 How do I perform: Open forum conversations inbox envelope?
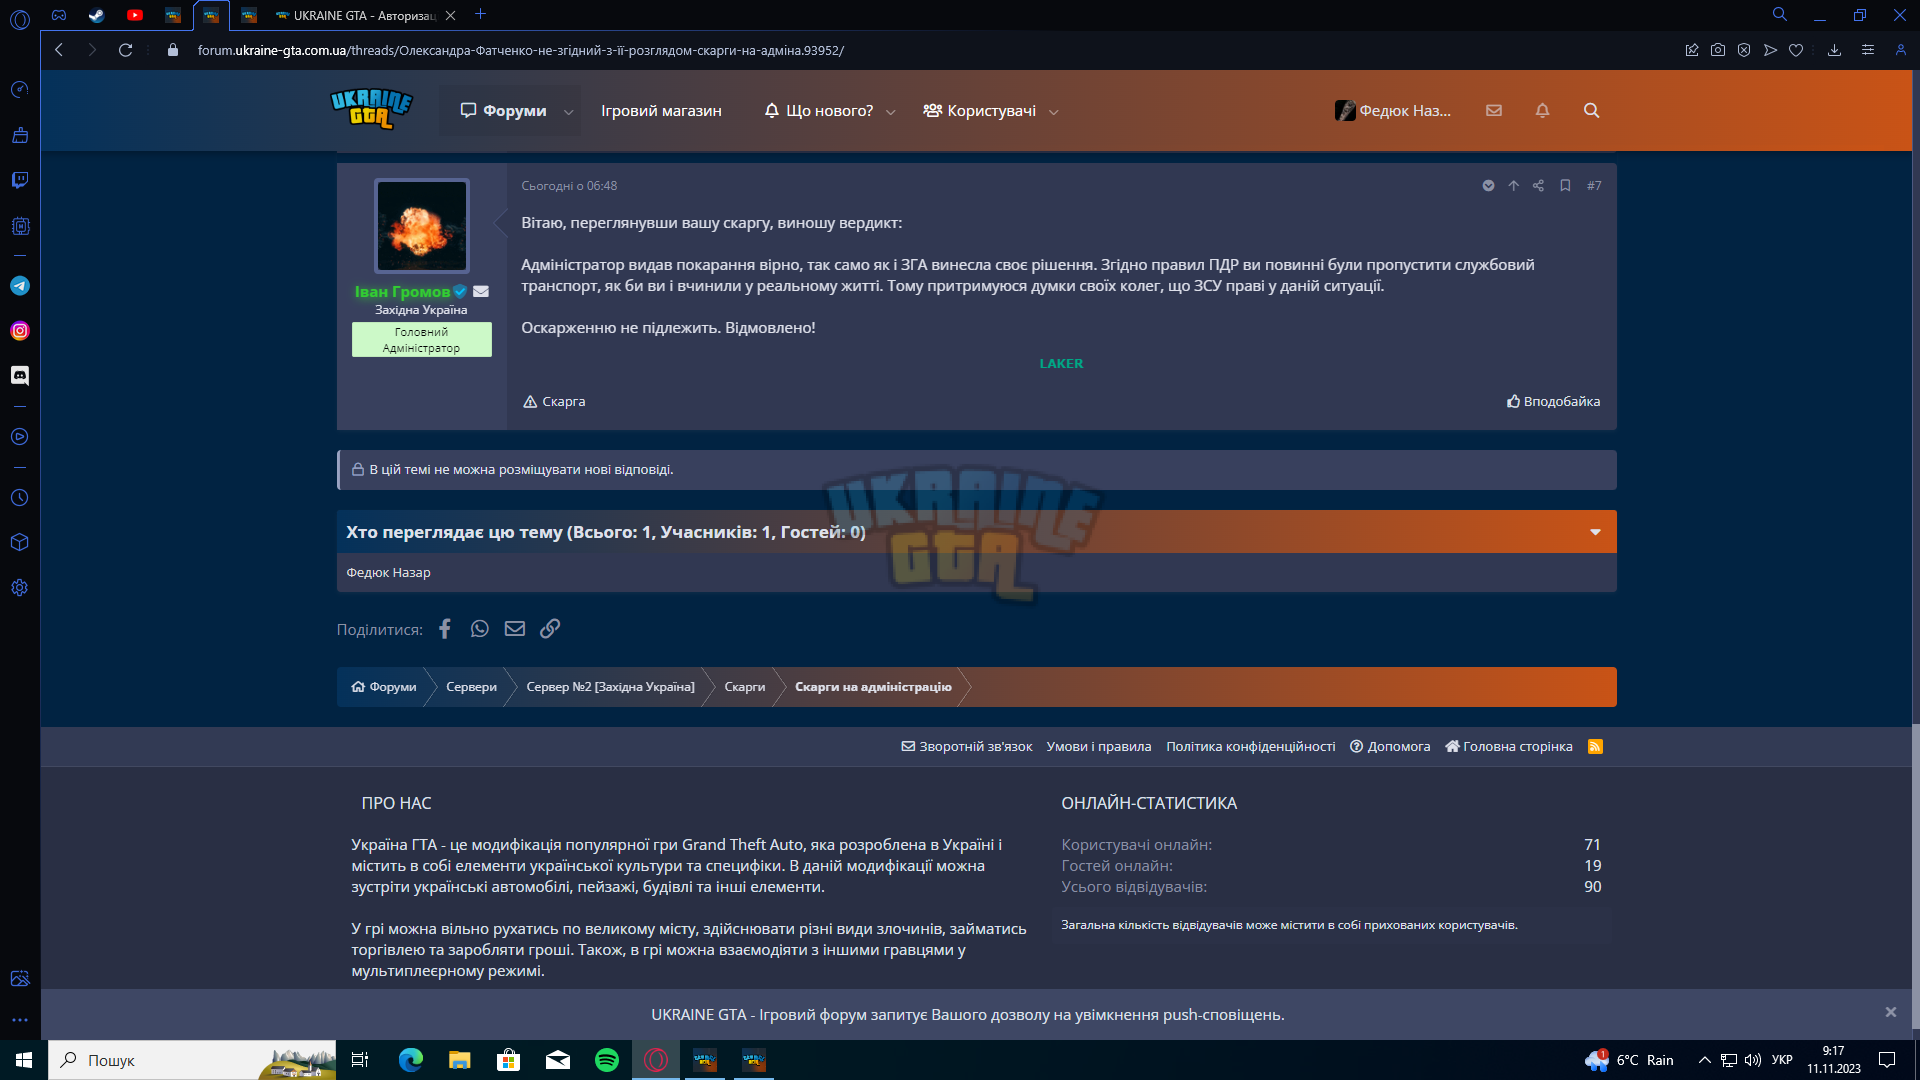coord(1494,111)
